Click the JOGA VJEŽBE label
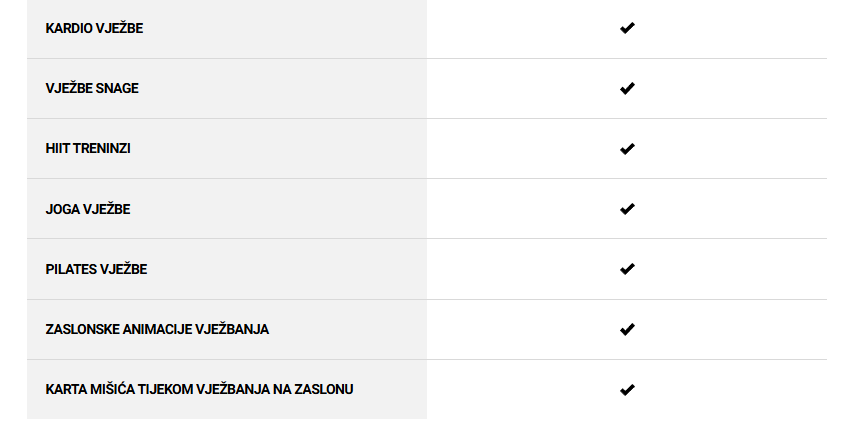This screenshot has width=856, height=442. pyautogui.click(x=88, y=209)
